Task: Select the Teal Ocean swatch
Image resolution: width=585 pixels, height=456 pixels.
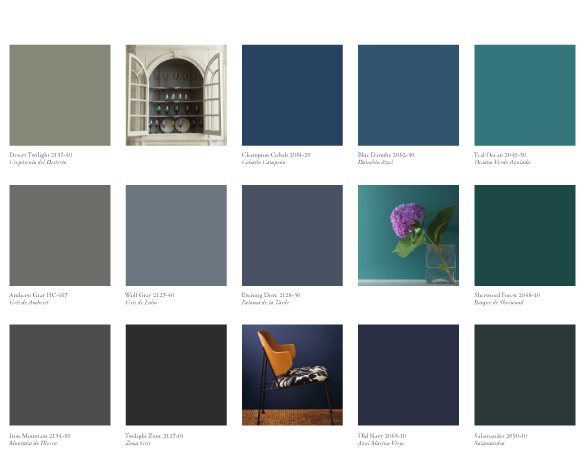Action: [525, 95]
